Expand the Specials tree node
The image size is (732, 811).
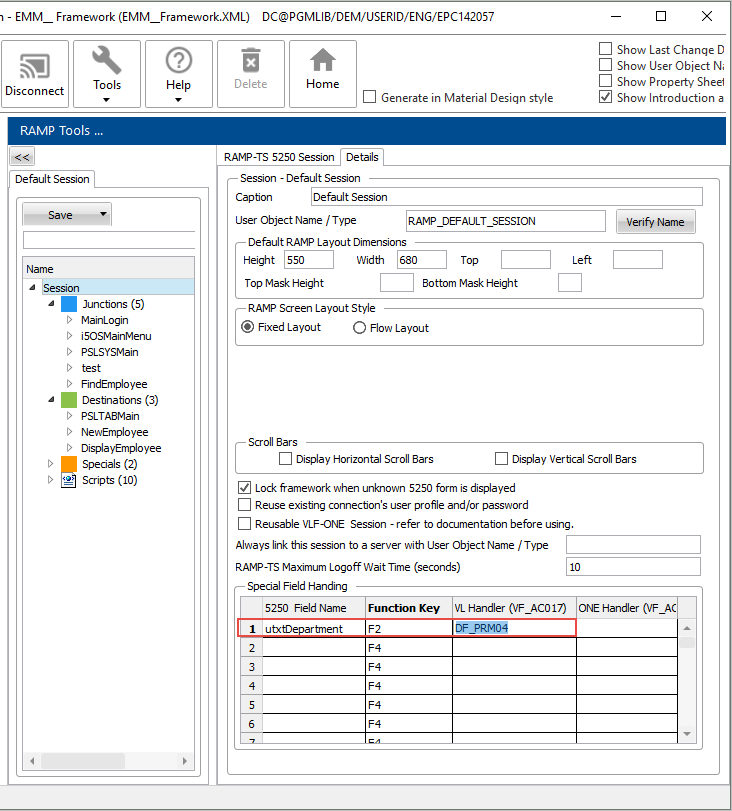click(51, 464)
